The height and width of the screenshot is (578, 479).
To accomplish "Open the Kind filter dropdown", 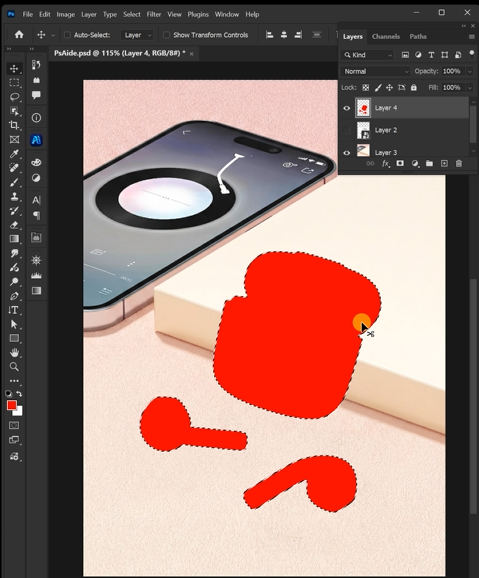I will [367, 55].
